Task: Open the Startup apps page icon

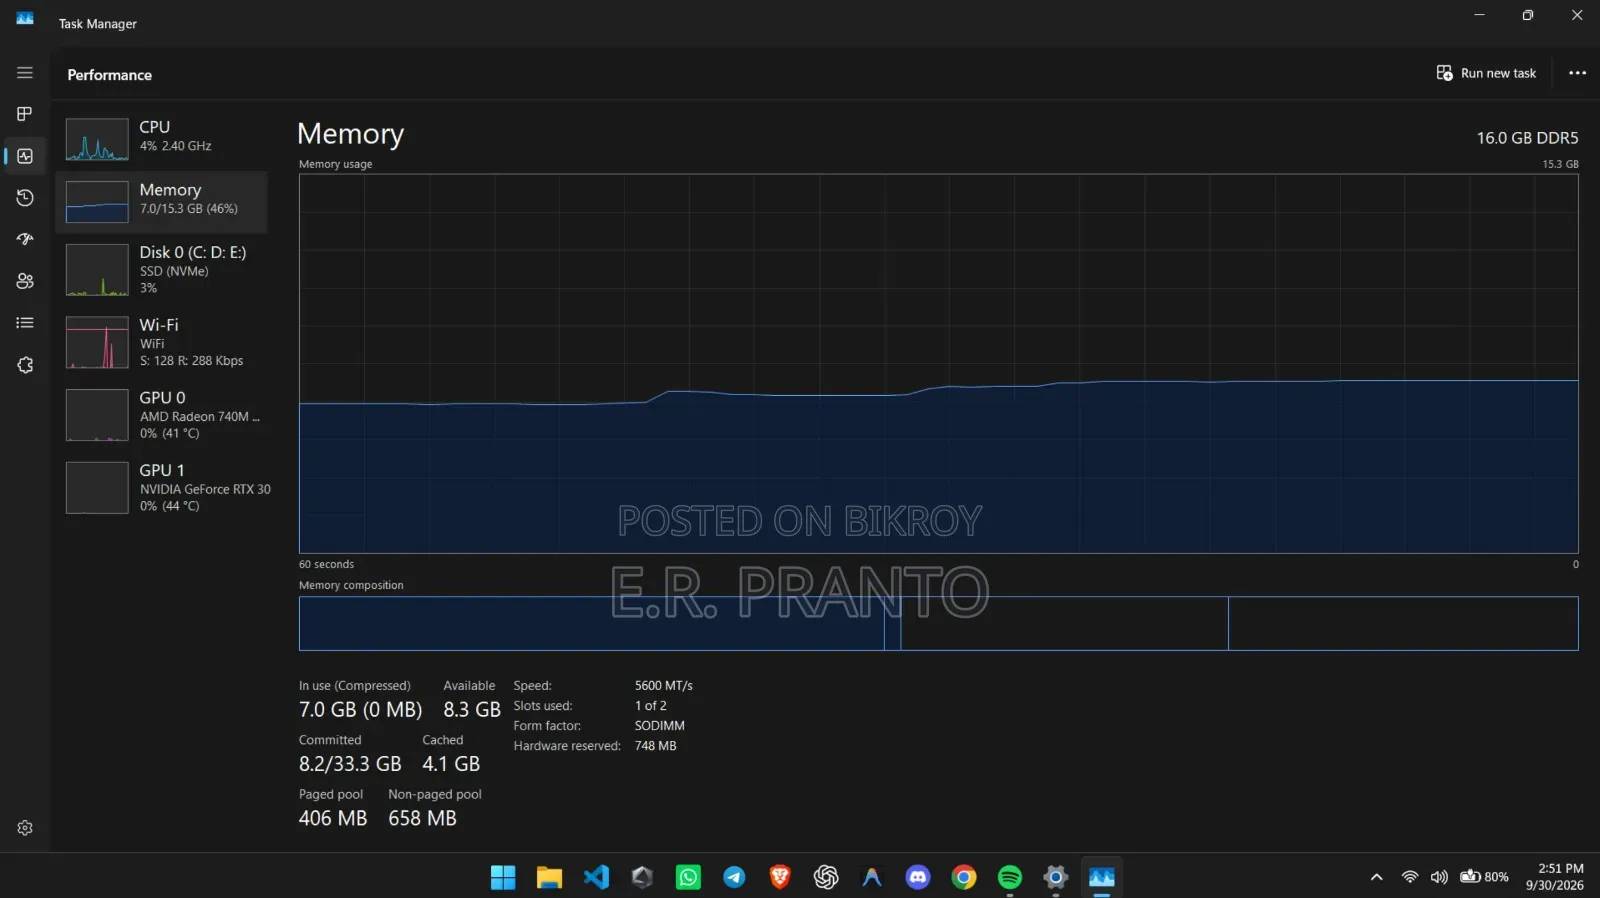Action: tap(25, 239)
